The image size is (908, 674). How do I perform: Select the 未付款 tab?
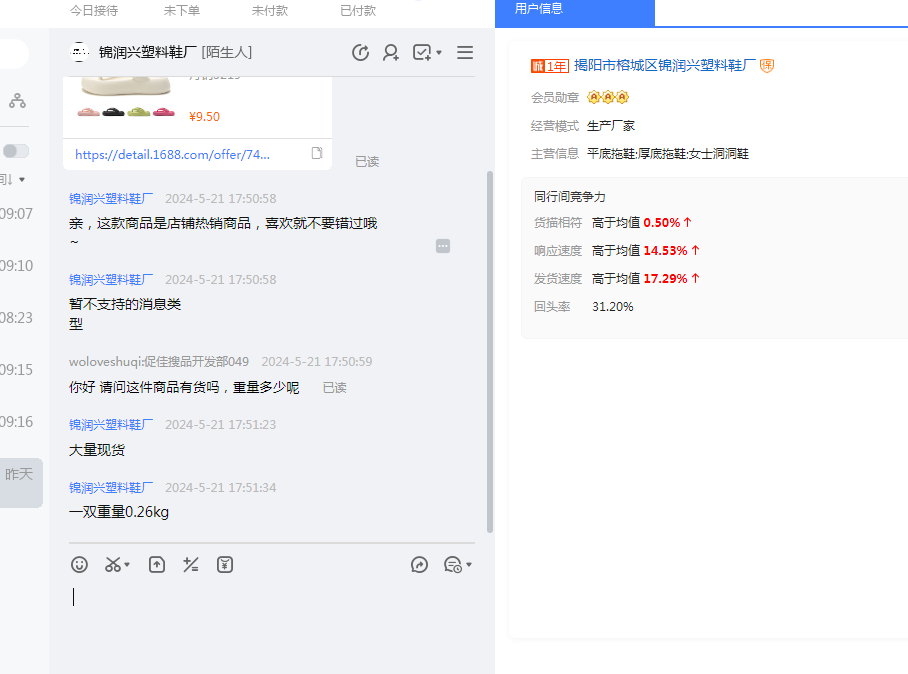pos(270,10)
